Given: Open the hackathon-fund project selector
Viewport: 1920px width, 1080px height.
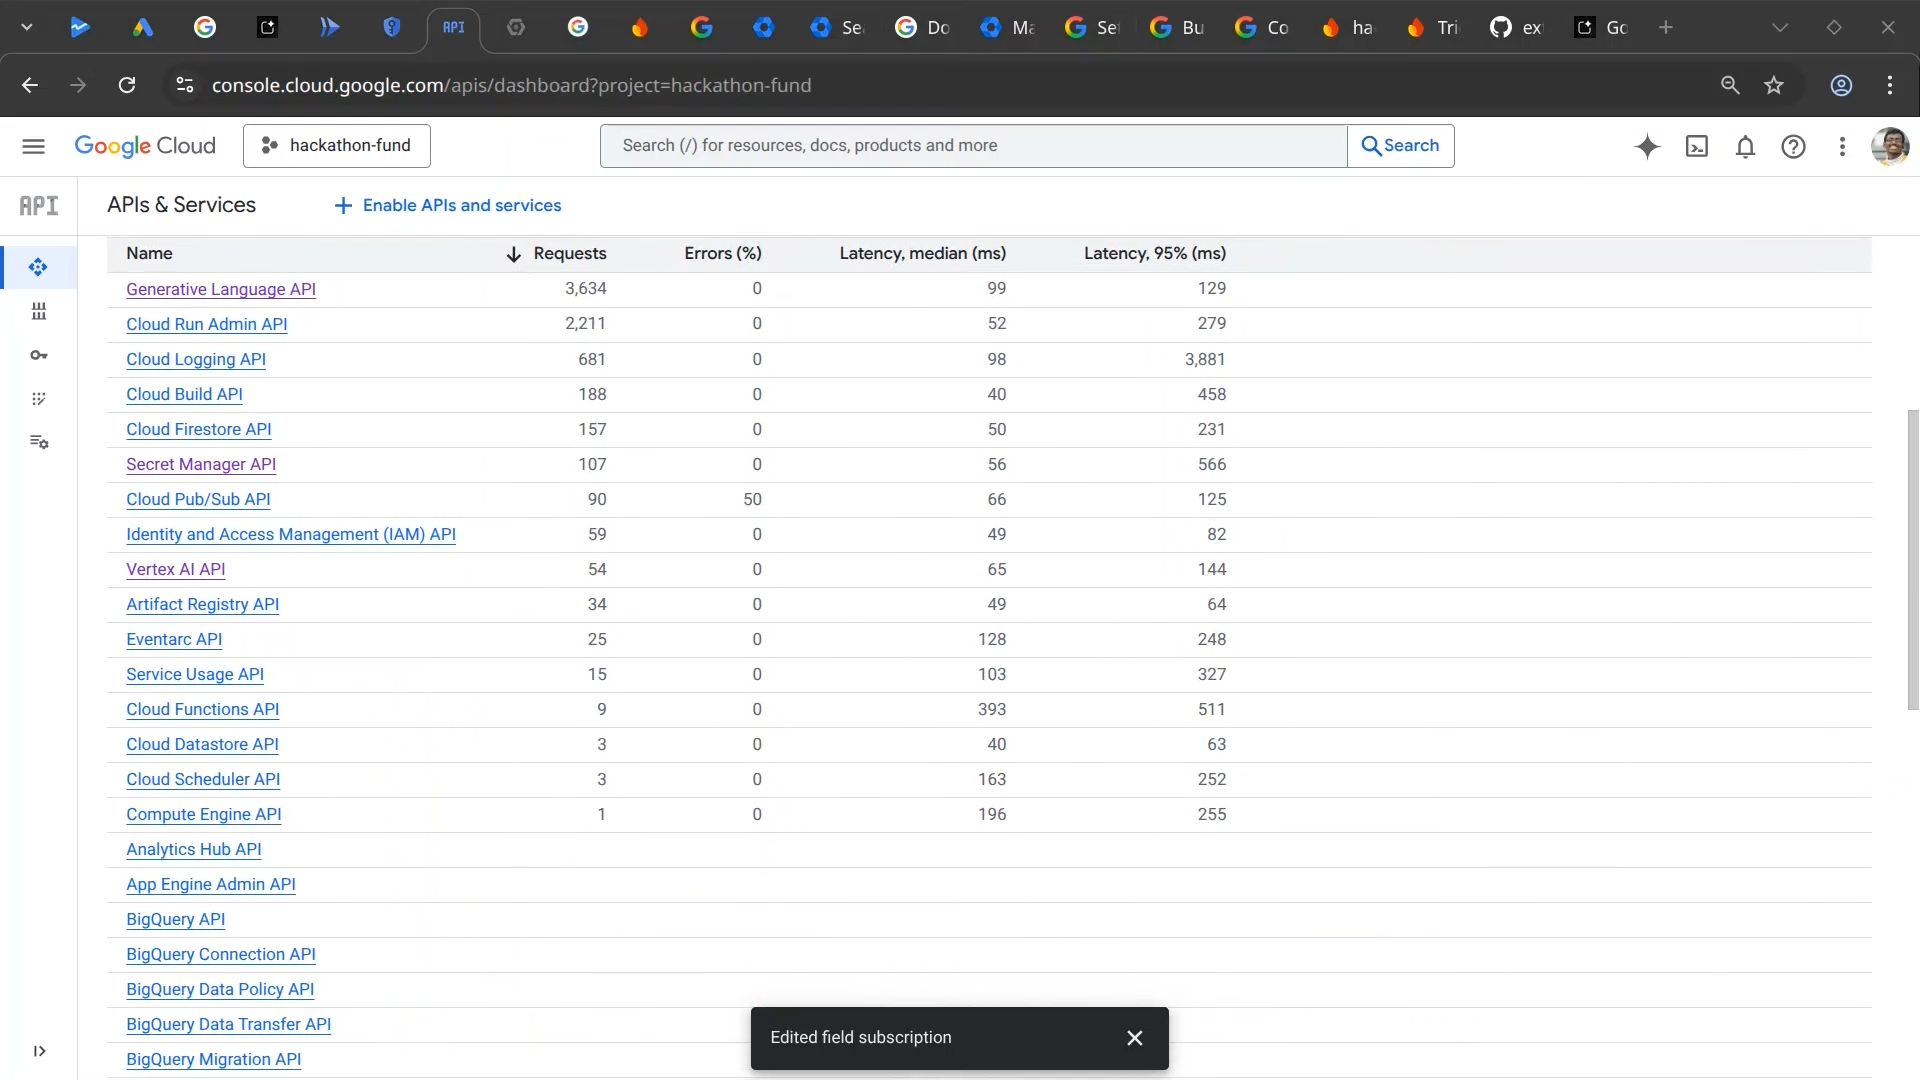Looking at the screenshot, I should [x=337, y=146].
